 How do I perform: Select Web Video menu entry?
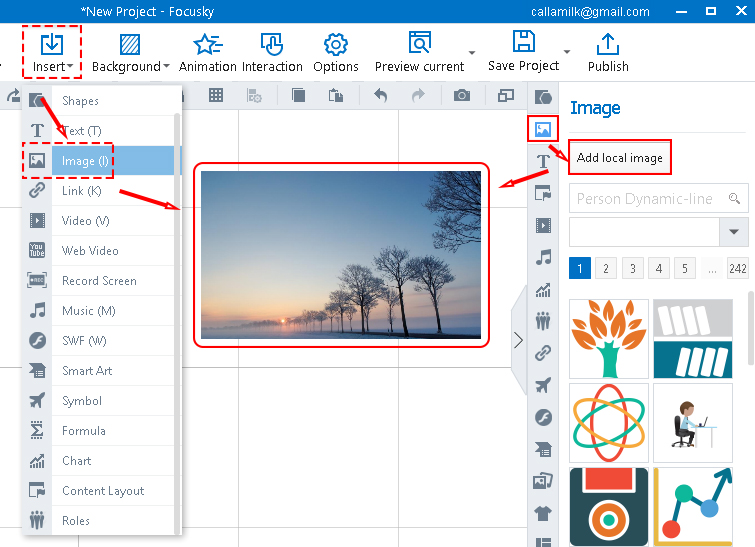[x=98, y=251]
